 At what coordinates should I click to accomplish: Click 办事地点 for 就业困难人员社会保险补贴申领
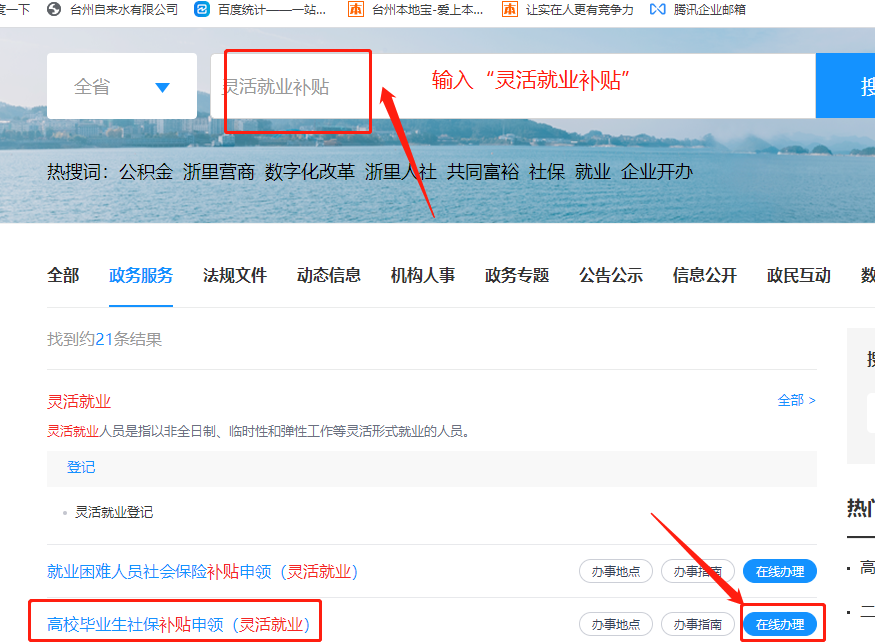click(615, 572)
